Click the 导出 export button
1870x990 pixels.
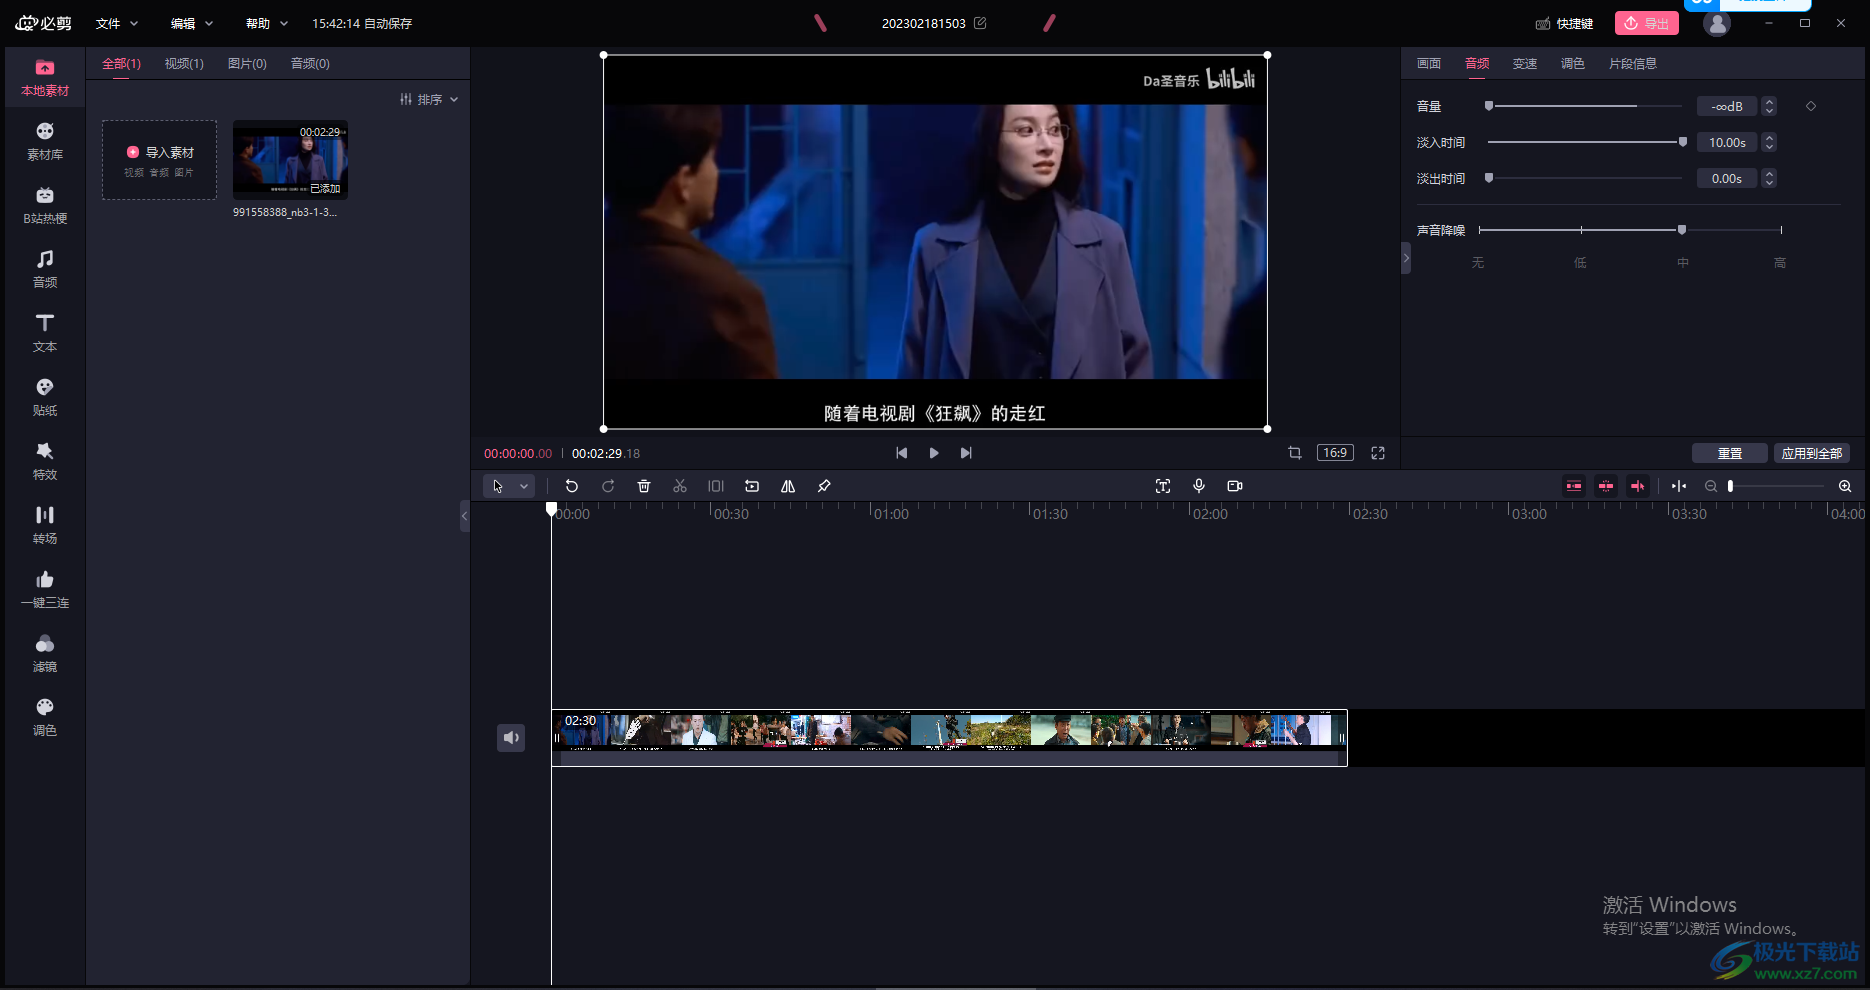tap(1647, 23)
